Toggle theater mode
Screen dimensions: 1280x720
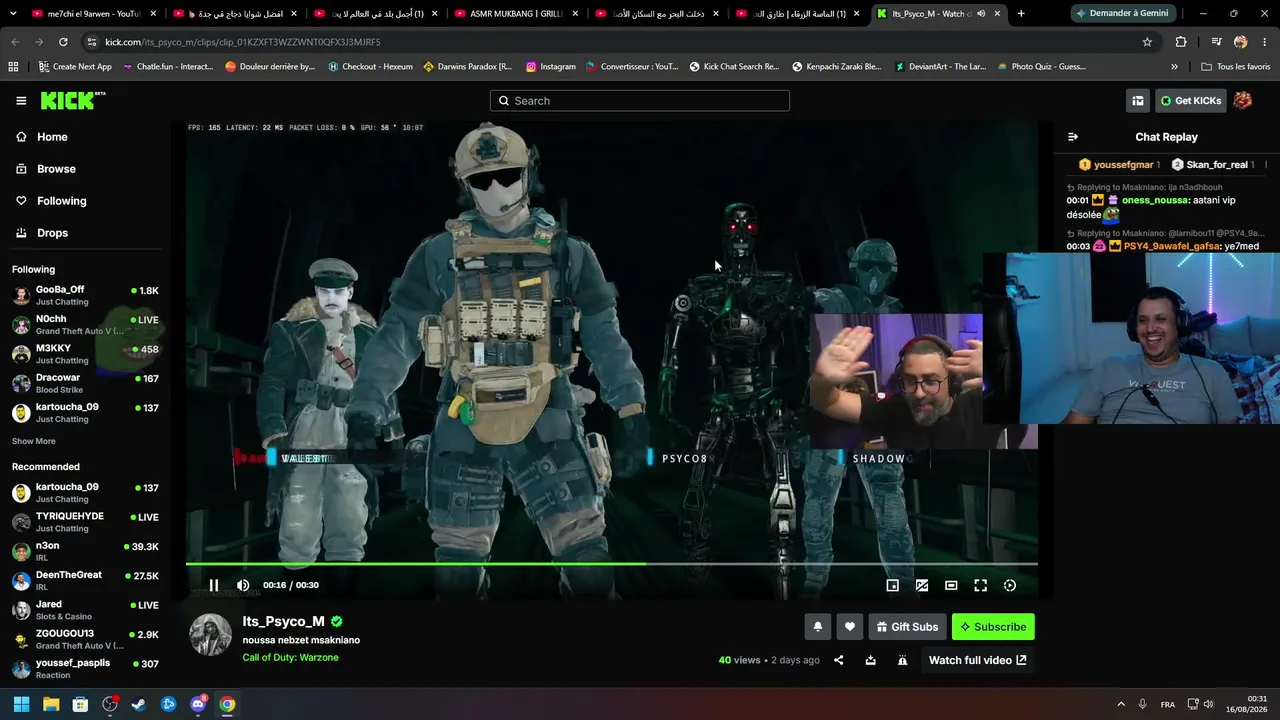click(951, 585)
